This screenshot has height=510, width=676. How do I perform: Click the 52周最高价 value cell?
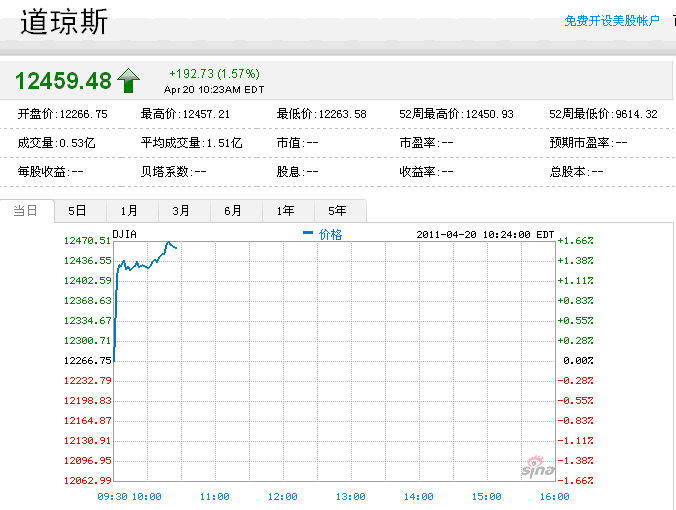(x=456, y=114)
